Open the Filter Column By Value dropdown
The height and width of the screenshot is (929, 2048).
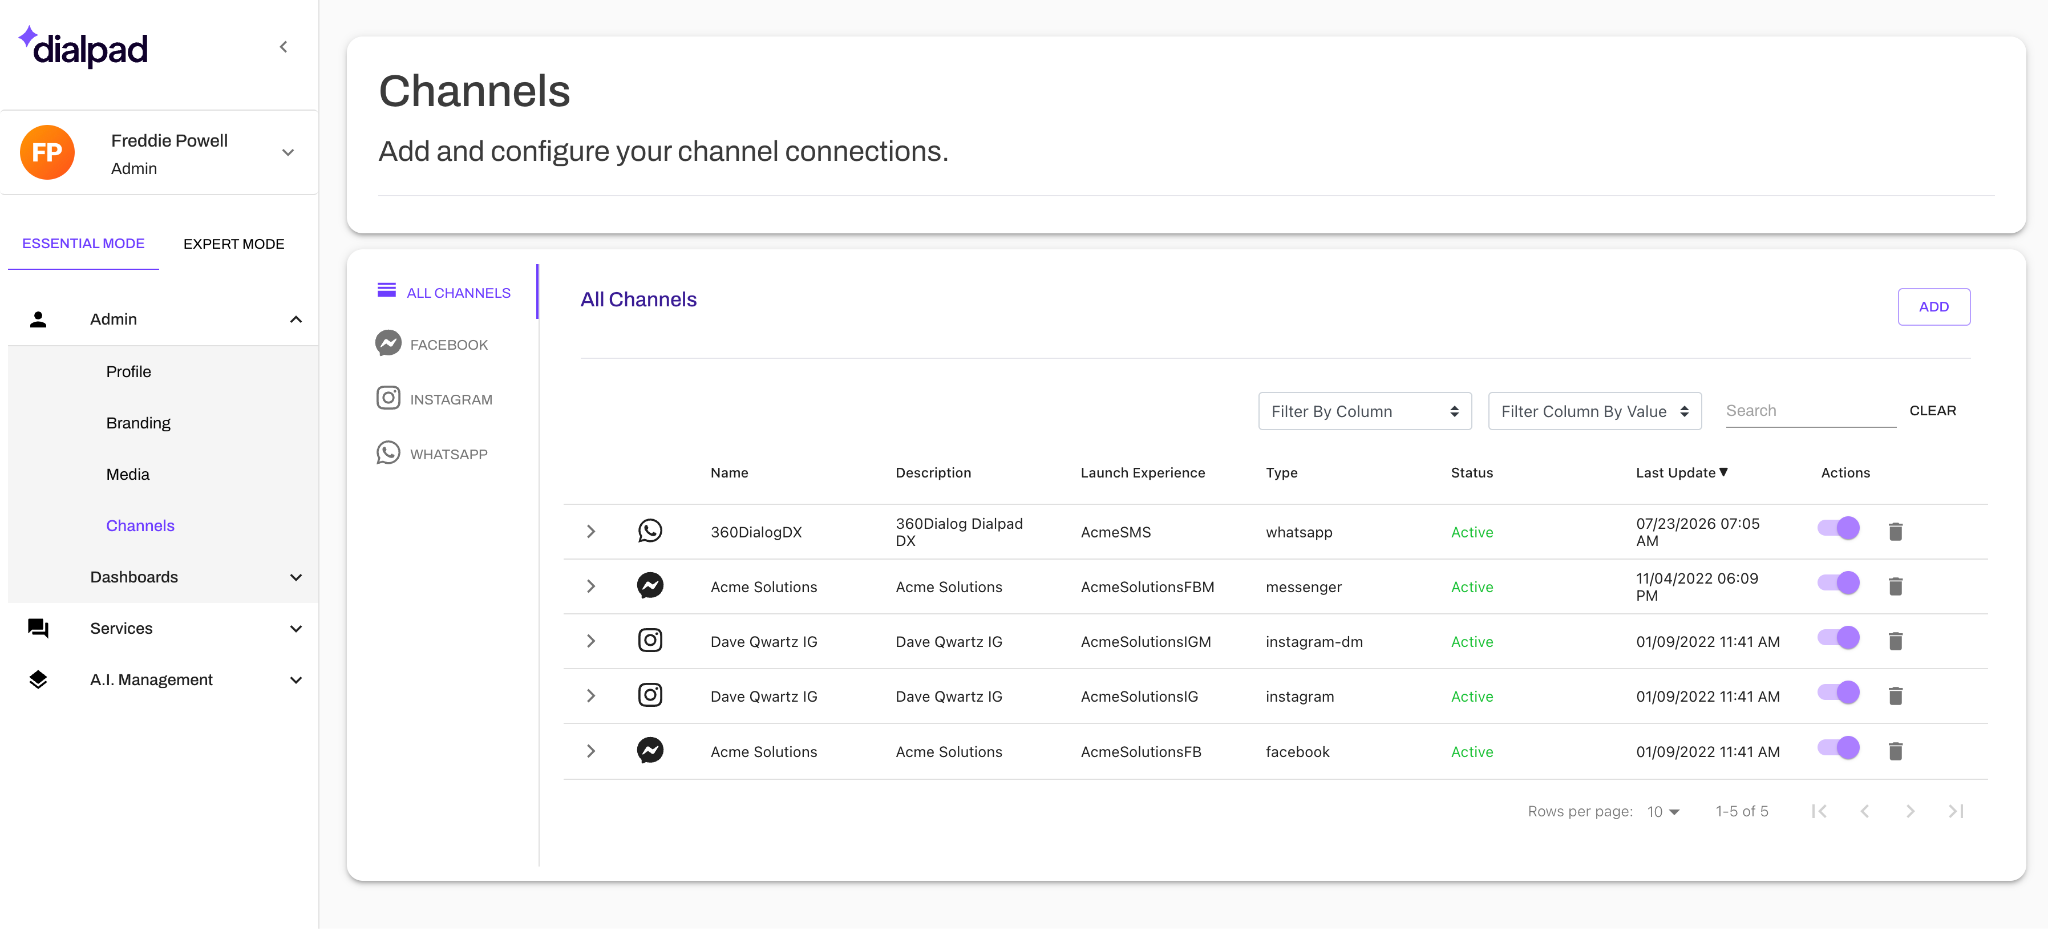(1595, 411)
